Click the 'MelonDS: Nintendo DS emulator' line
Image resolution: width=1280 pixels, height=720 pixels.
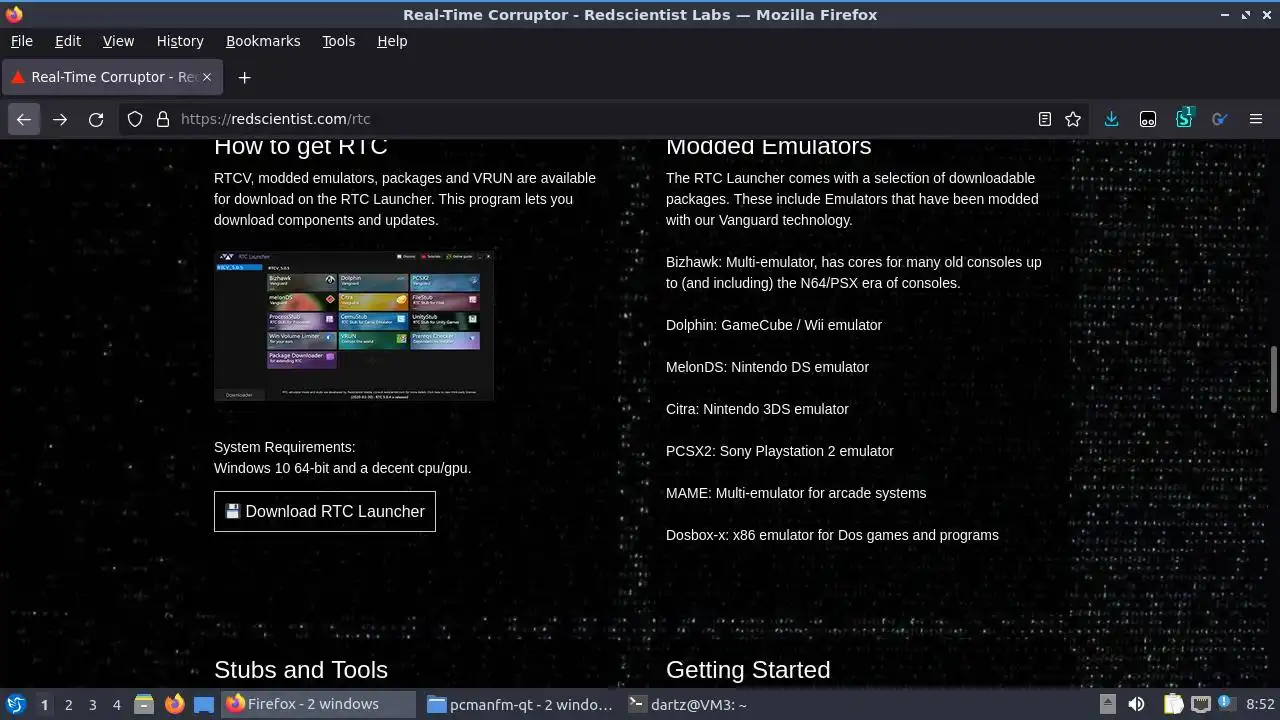[x=767, y=367]
